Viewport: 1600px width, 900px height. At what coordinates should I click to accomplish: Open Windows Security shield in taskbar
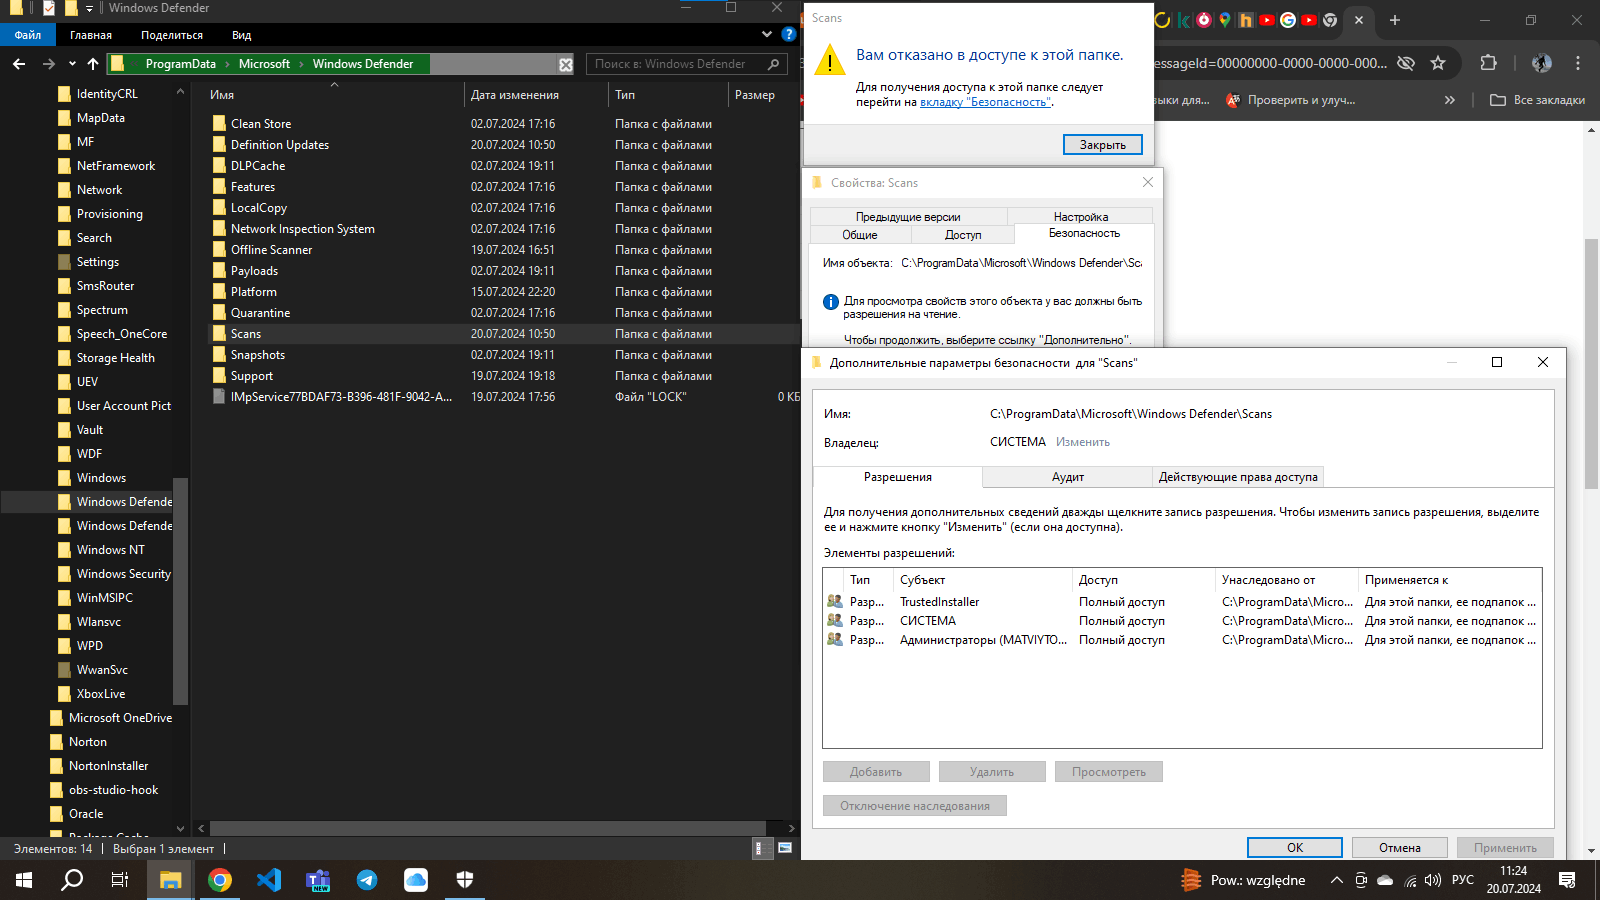click(x=465, y=880)
